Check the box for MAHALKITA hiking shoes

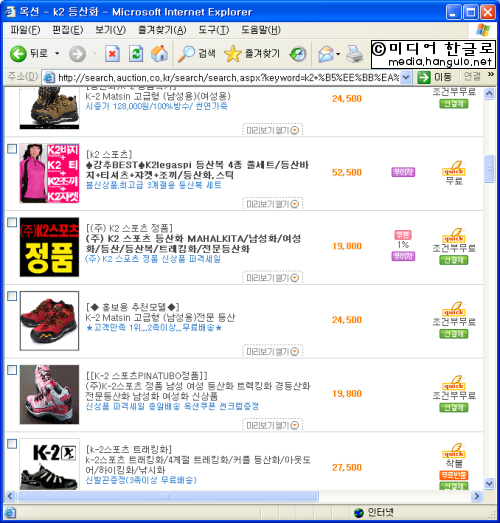click(x=12, y=222)
